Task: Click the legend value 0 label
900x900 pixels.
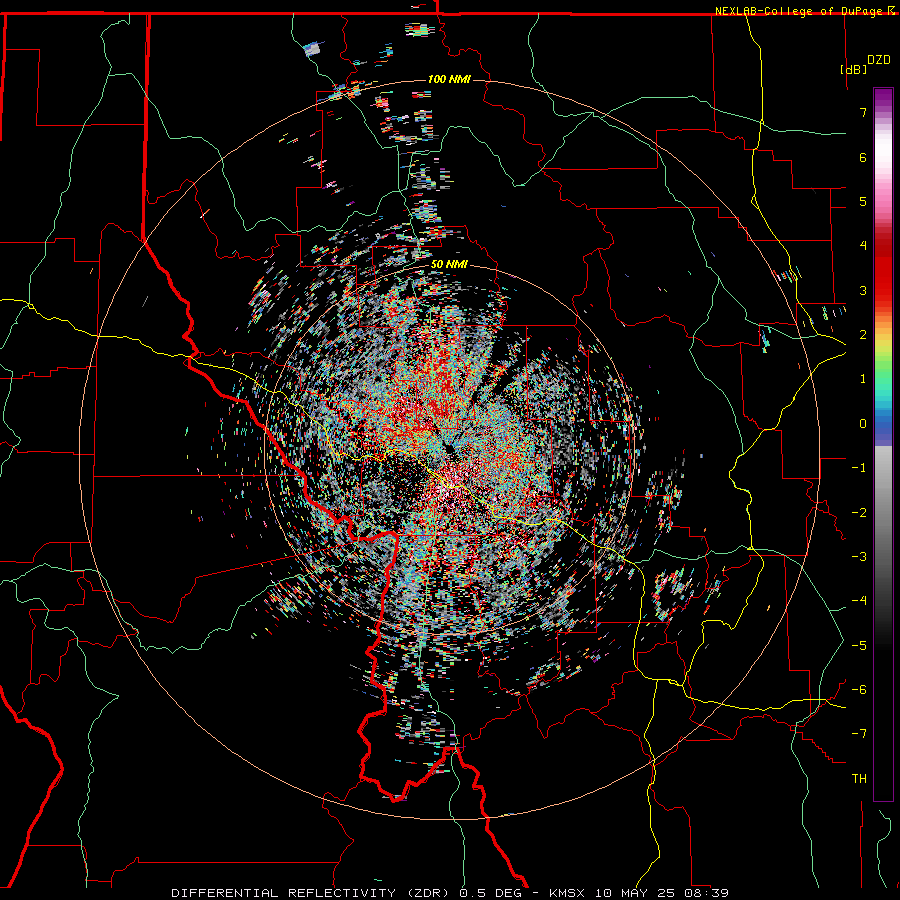Action: pyautogui.click(x=862, y=424)
